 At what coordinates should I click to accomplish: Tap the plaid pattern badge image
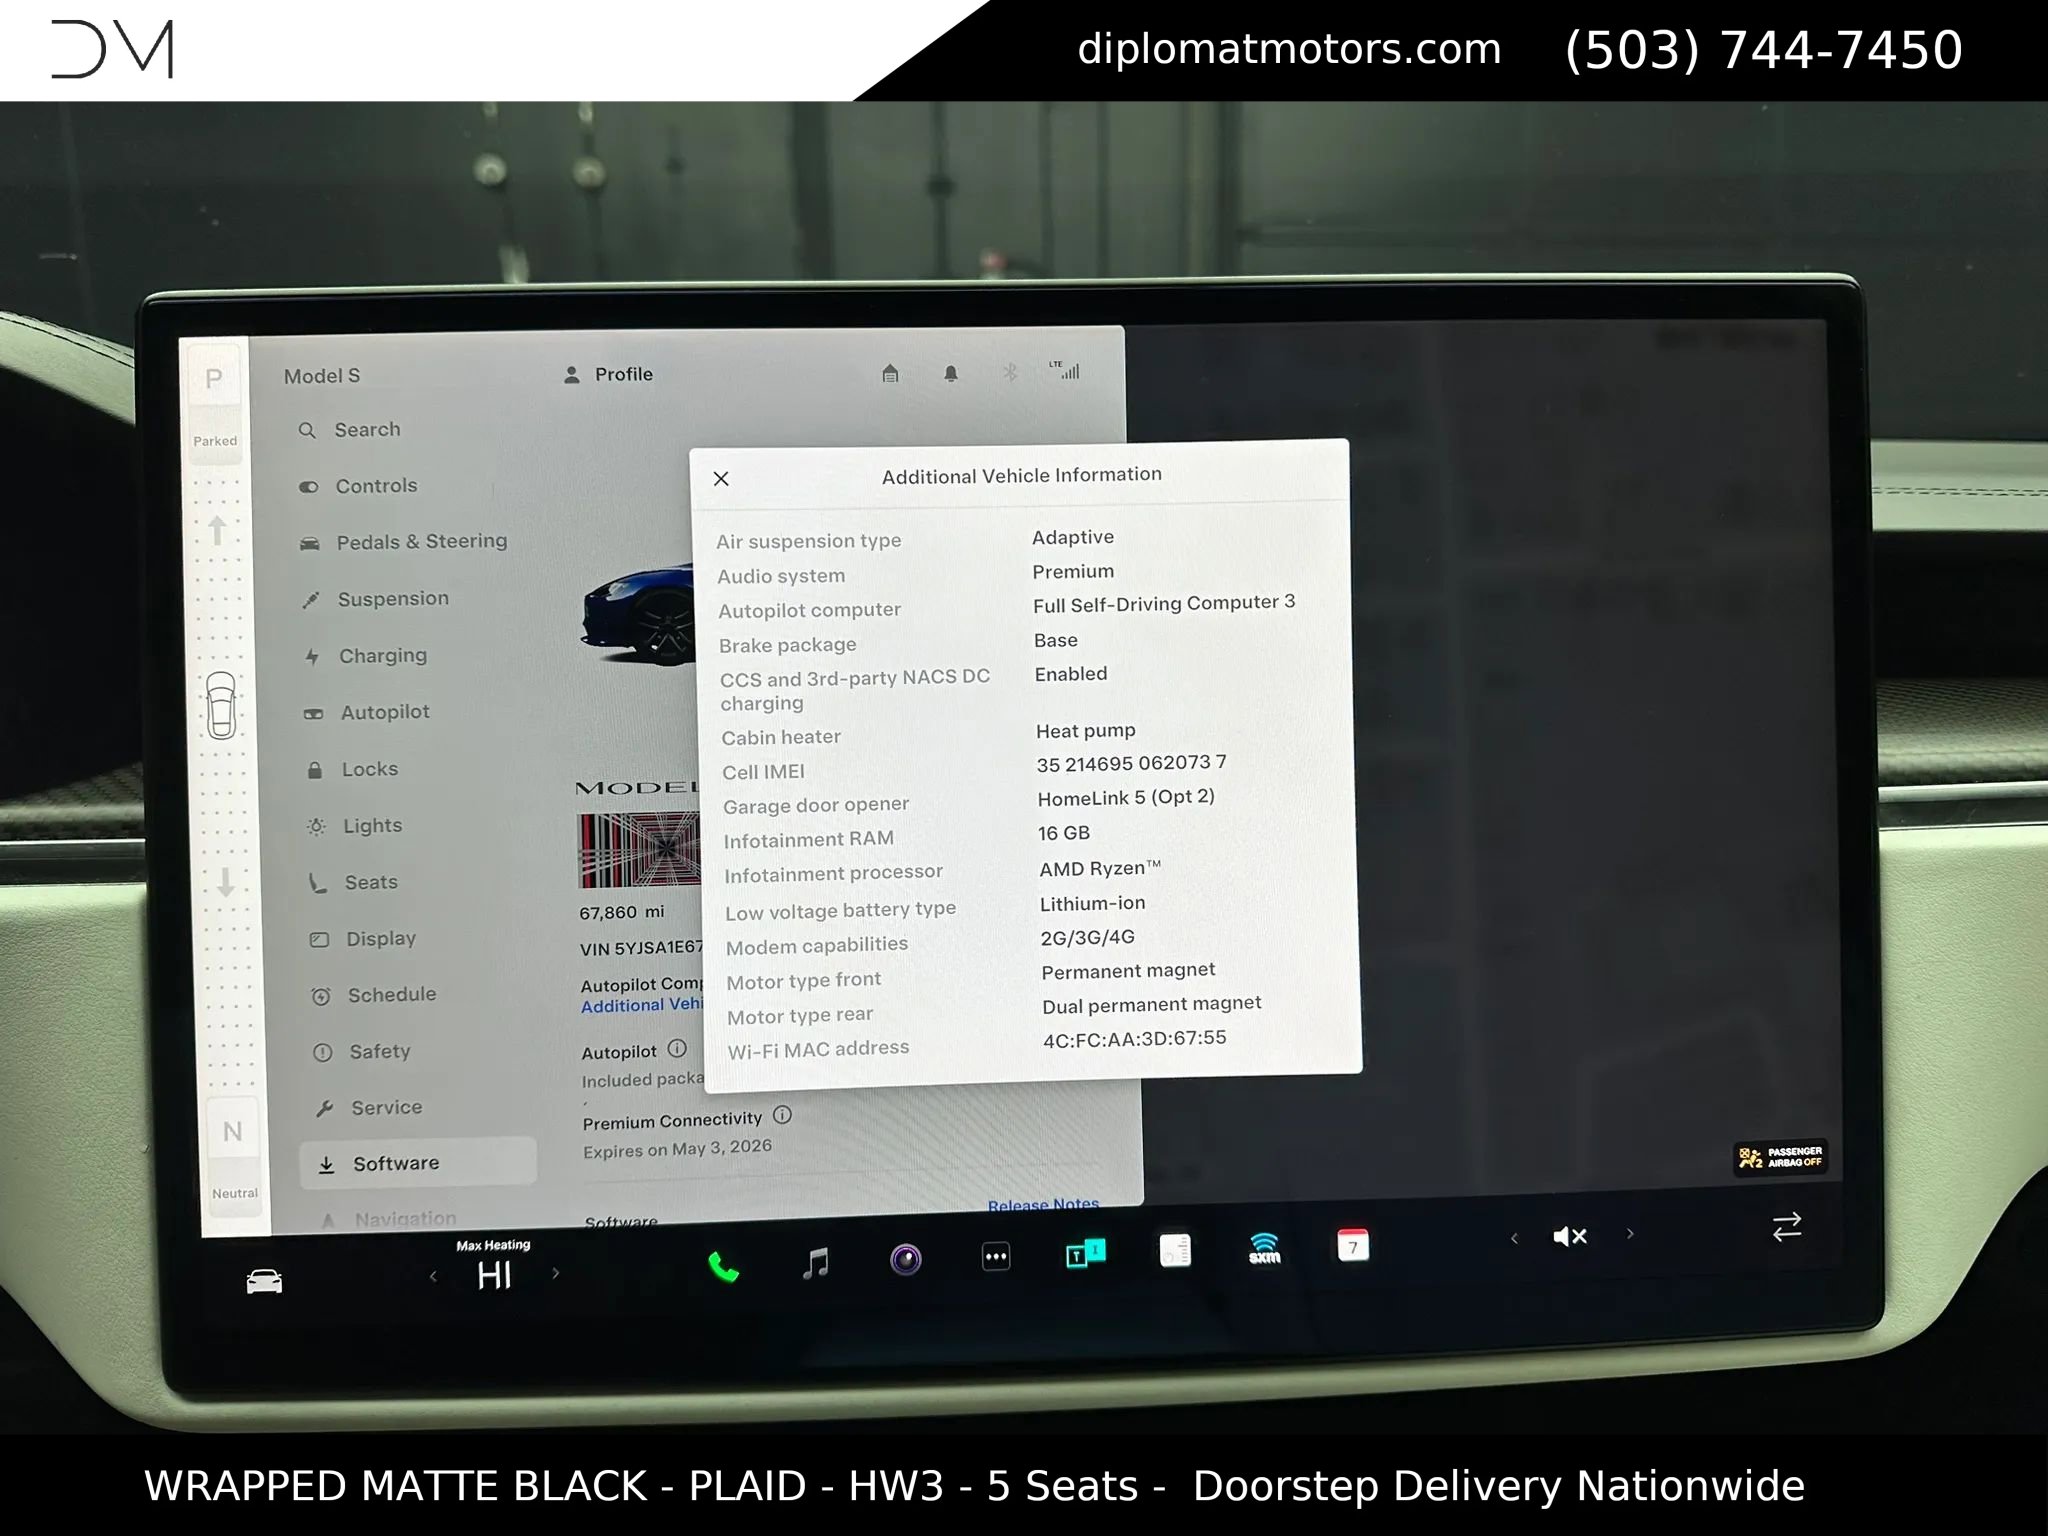pos(640,850)
